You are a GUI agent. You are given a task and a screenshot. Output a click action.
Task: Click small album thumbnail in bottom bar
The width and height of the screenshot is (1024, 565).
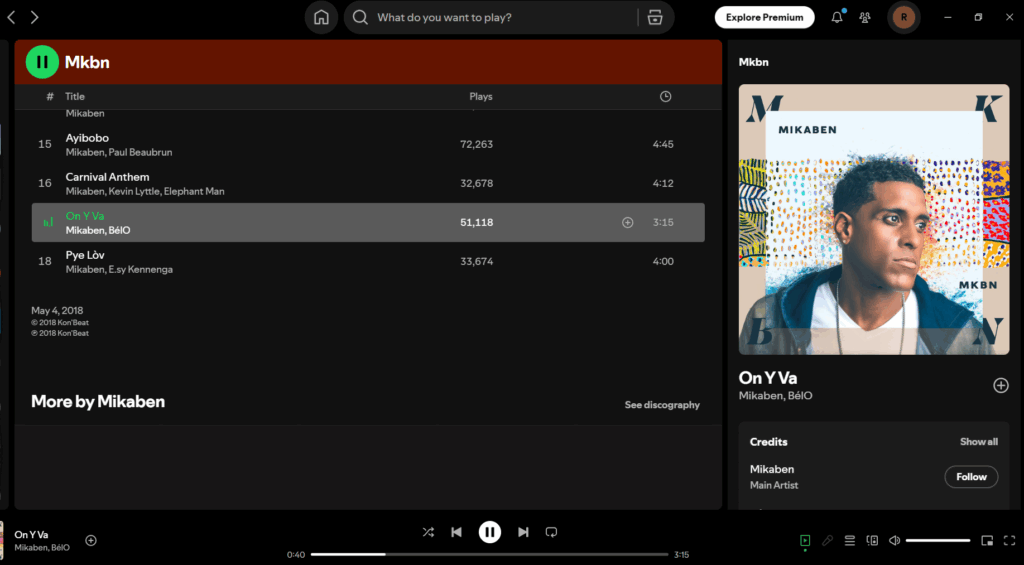[x=2, y=540]
